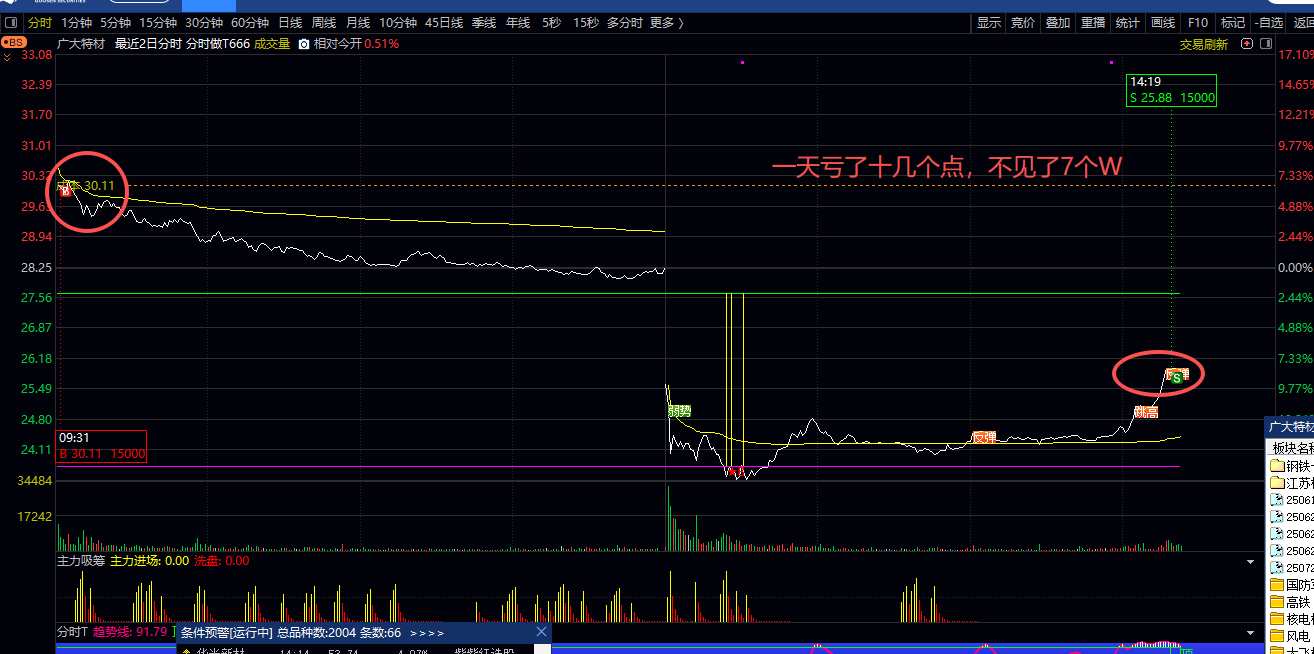The height and width of the screenshot is (654, 1314).
Task: Select the 分时 period tab
Action: click(x=39, y=22)
